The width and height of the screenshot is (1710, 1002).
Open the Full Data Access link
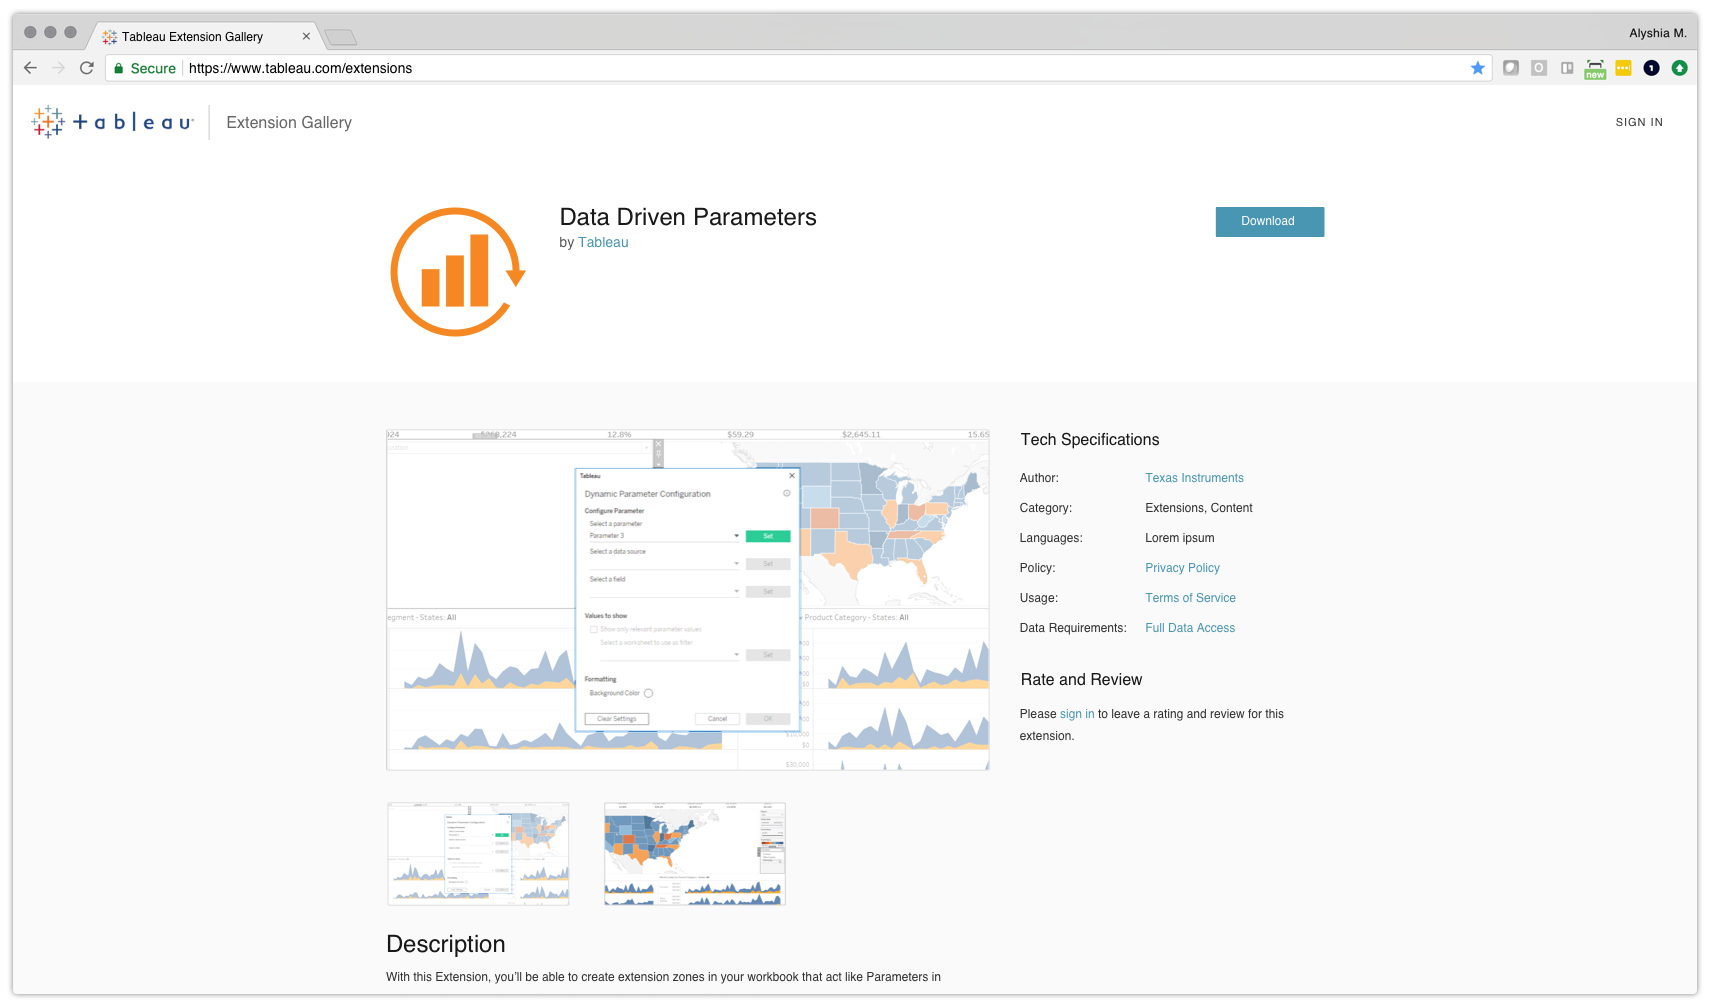click(1190, 628)
